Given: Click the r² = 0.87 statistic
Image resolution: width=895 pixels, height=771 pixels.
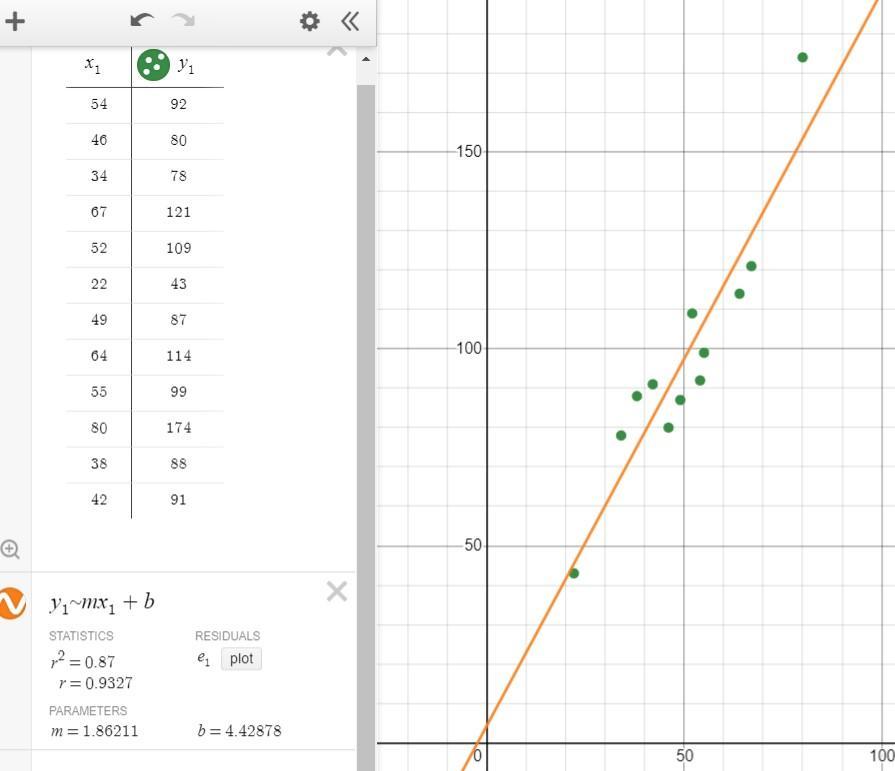Looking at the screenshot, I should point(83,660).
